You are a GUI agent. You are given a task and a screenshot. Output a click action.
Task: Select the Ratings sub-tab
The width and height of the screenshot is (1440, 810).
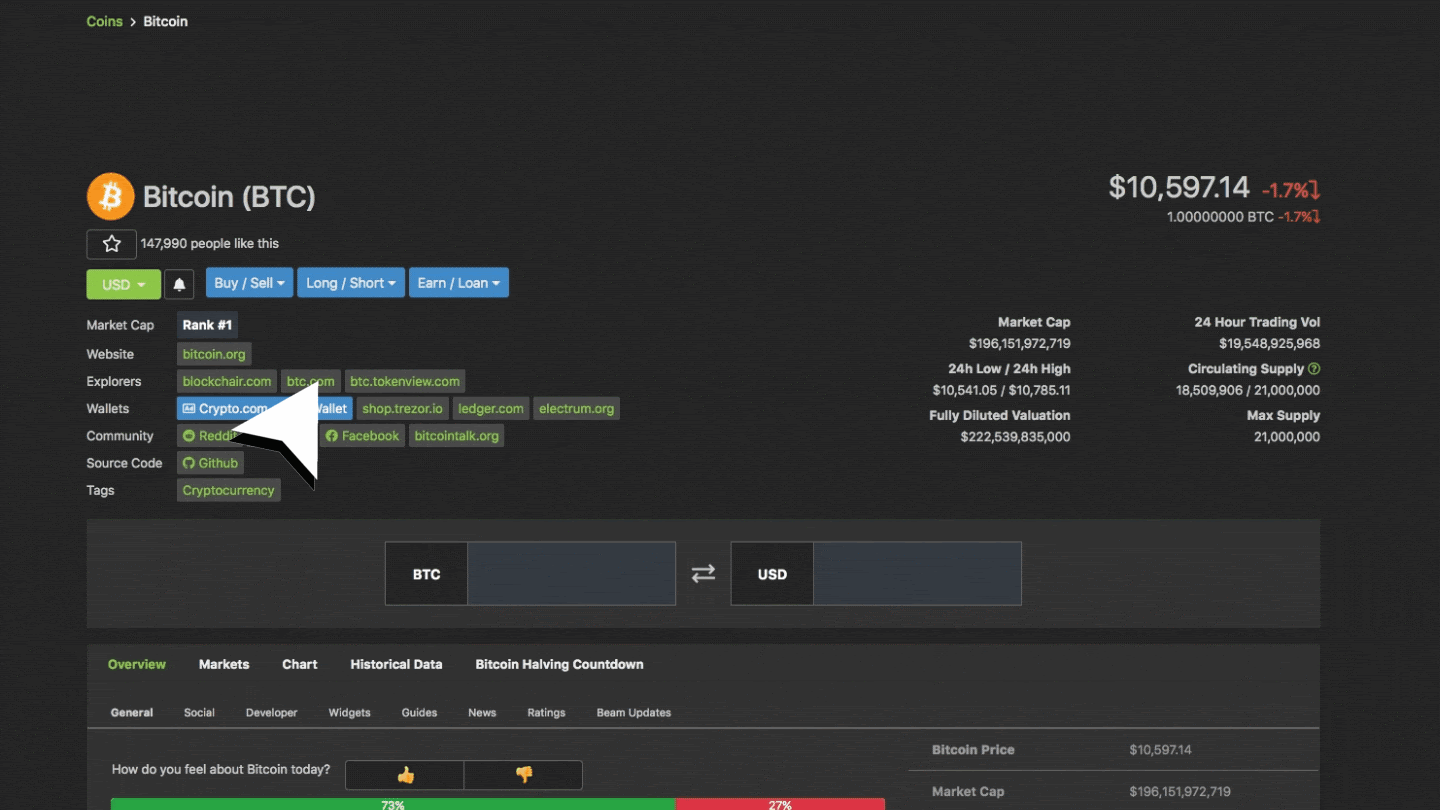pyautogui.click(x=546, y=713)
